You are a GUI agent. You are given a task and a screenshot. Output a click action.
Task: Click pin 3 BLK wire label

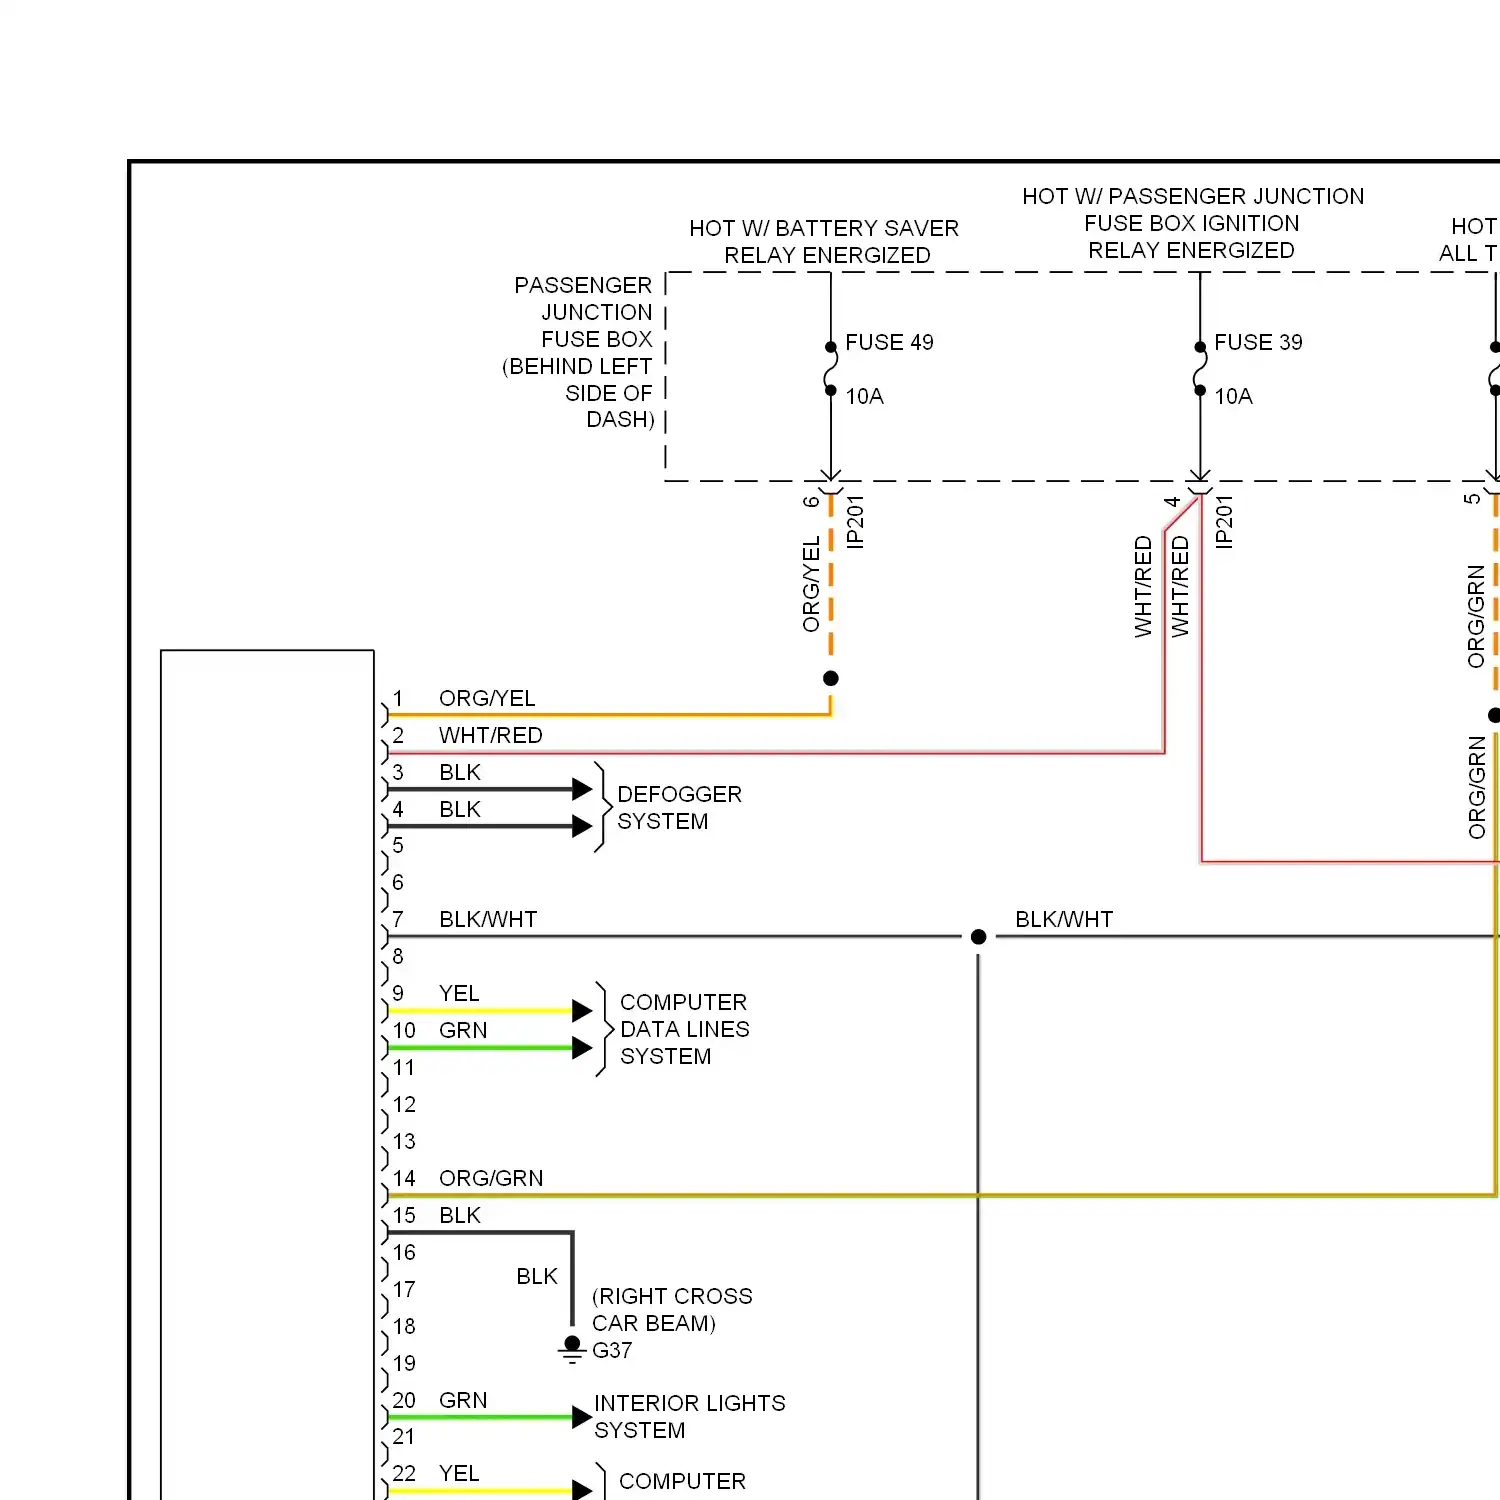(460, 772)
